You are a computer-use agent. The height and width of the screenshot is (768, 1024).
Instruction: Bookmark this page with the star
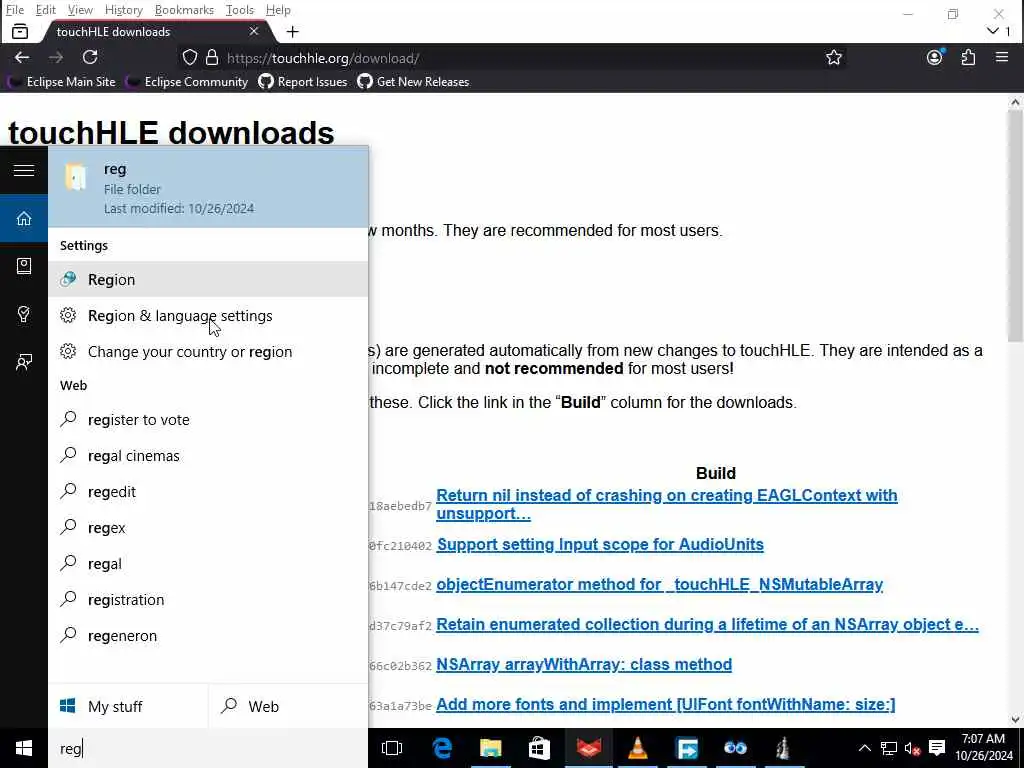point(834,57)
